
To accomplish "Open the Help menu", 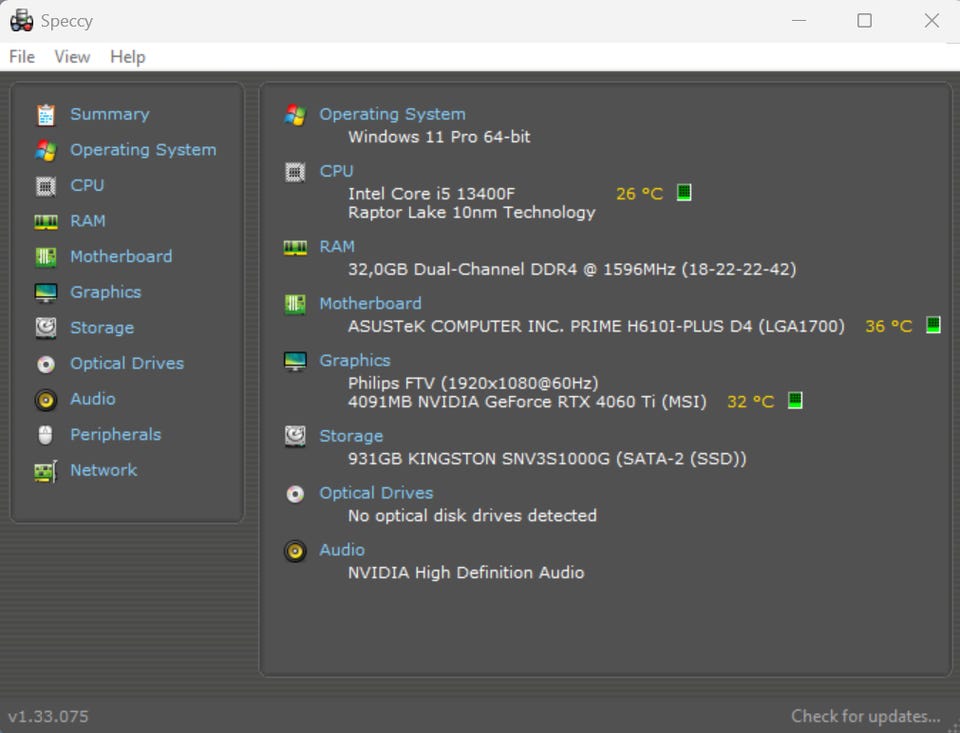I will [128, 57].
